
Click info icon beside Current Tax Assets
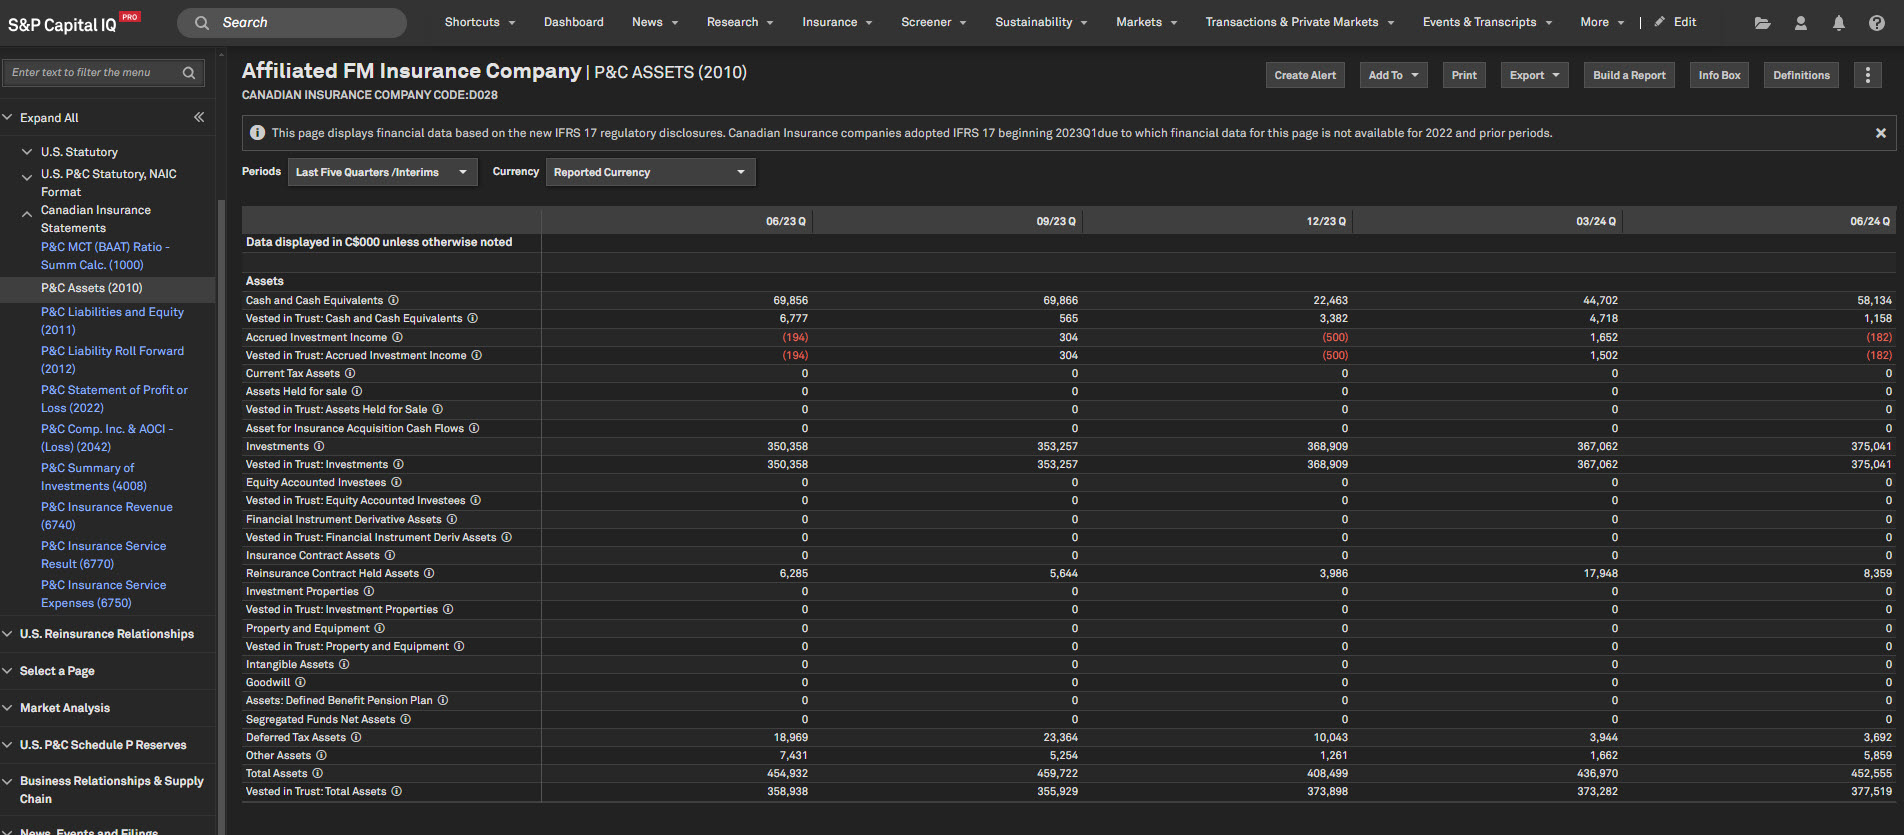[350, 373]
